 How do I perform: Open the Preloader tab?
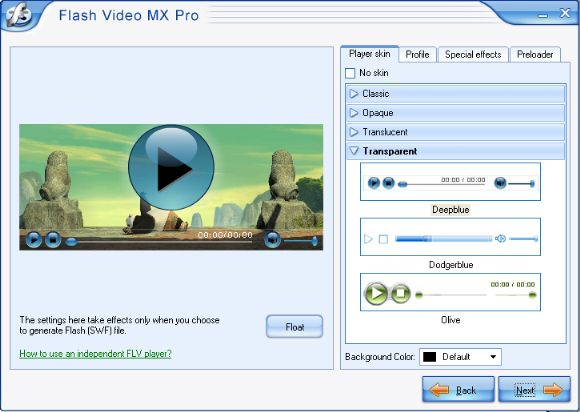tap(535, 55)
